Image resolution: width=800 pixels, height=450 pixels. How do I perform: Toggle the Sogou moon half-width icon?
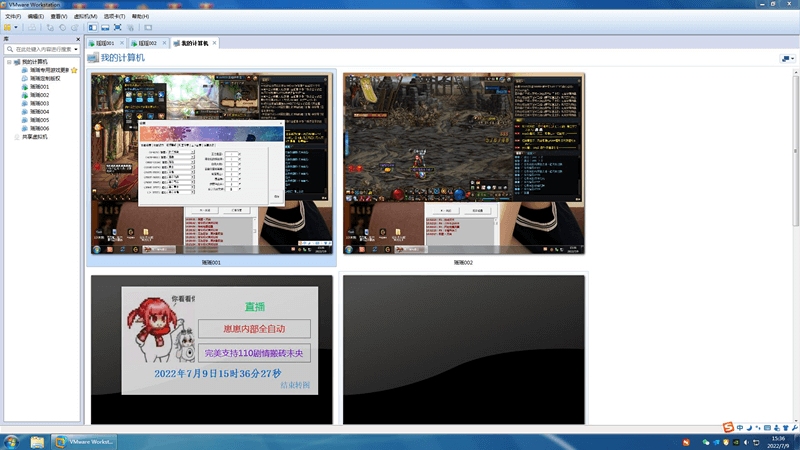tap(749, 428)
